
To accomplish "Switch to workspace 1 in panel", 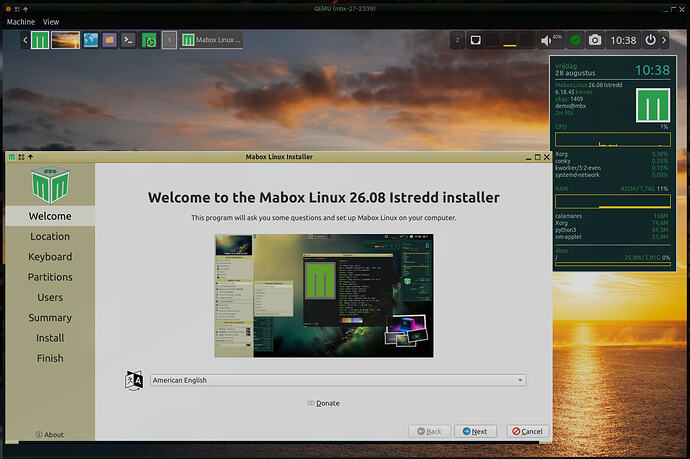I will coord(169,40).
